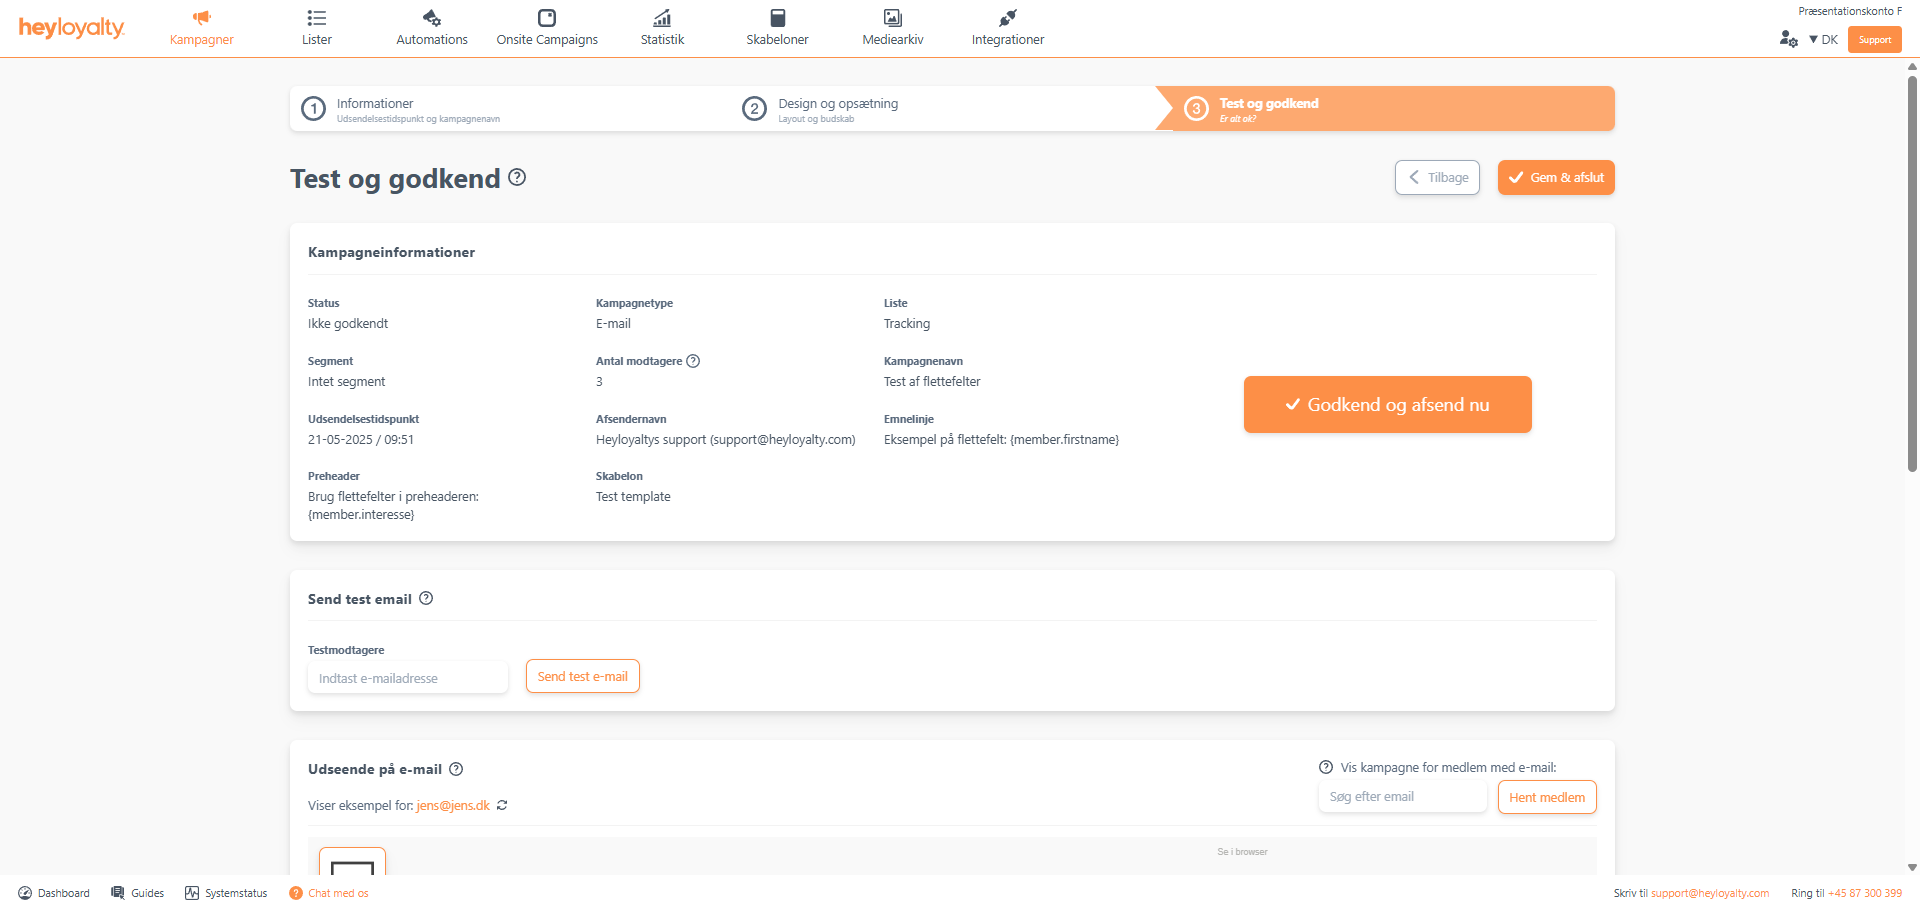Focus the Testmodtagere e-mail input field
The height and width of the screenshot is (911, 1920).
pos(408,678)
